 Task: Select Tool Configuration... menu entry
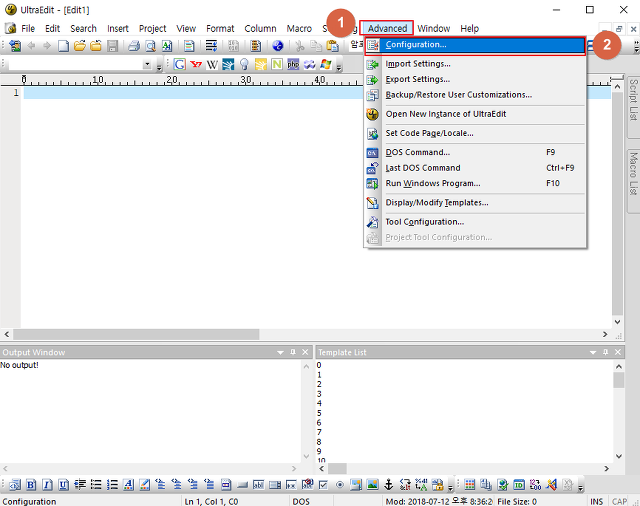(475, 222)
